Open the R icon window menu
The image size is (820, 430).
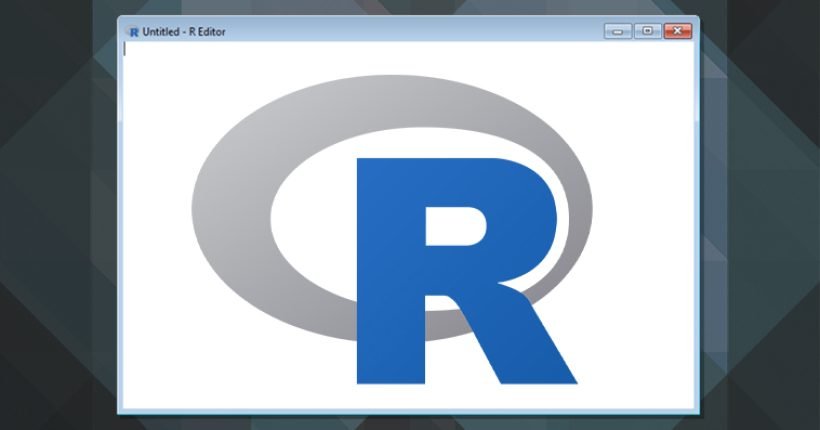pyautogui.click(x=133, y=32)
